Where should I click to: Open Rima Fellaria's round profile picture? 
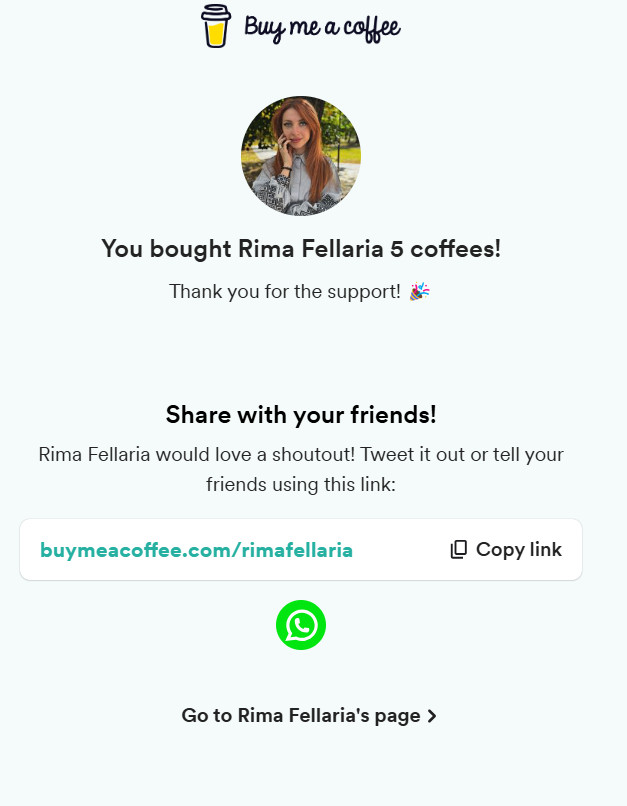301,155
